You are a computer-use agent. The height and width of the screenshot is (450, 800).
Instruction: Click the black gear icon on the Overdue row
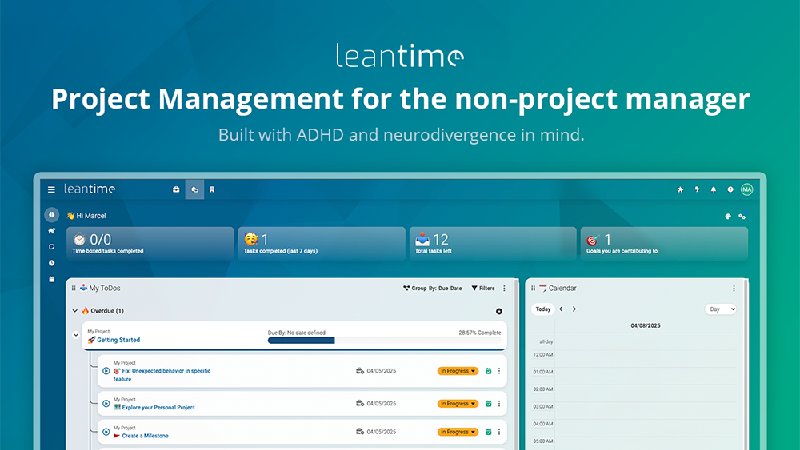click(499, 311)
